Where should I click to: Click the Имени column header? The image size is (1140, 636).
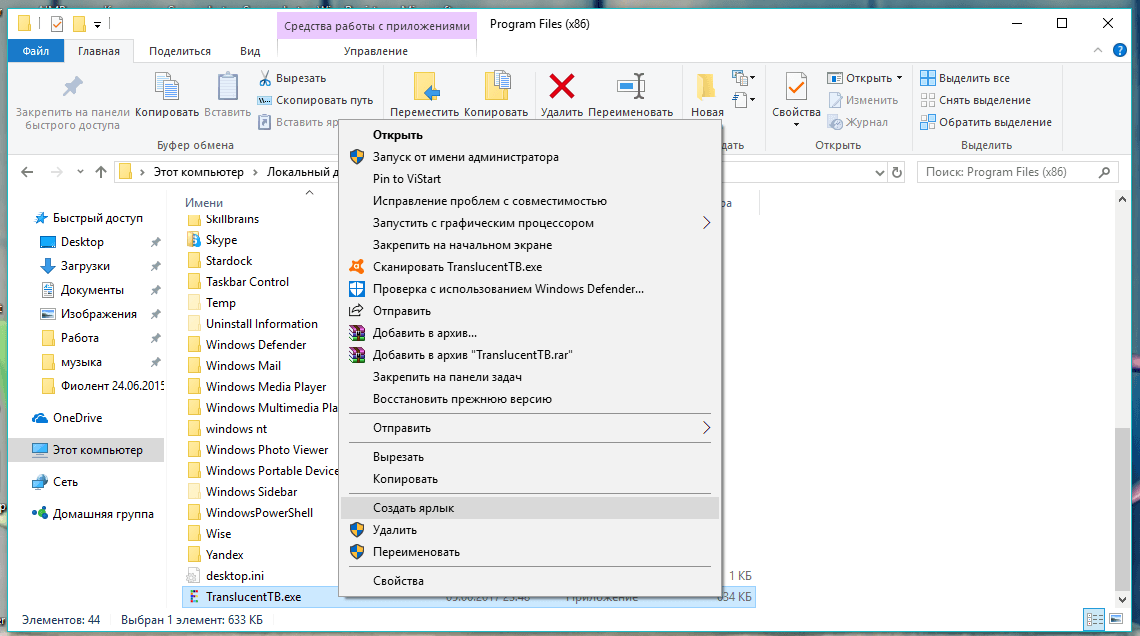[x=204, y=203]
